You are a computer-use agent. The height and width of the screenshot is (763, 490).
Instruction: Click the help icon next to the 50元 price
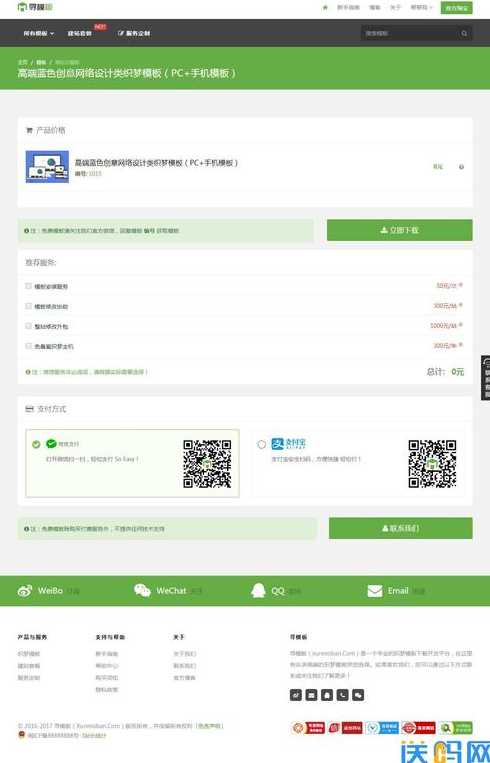461,285
